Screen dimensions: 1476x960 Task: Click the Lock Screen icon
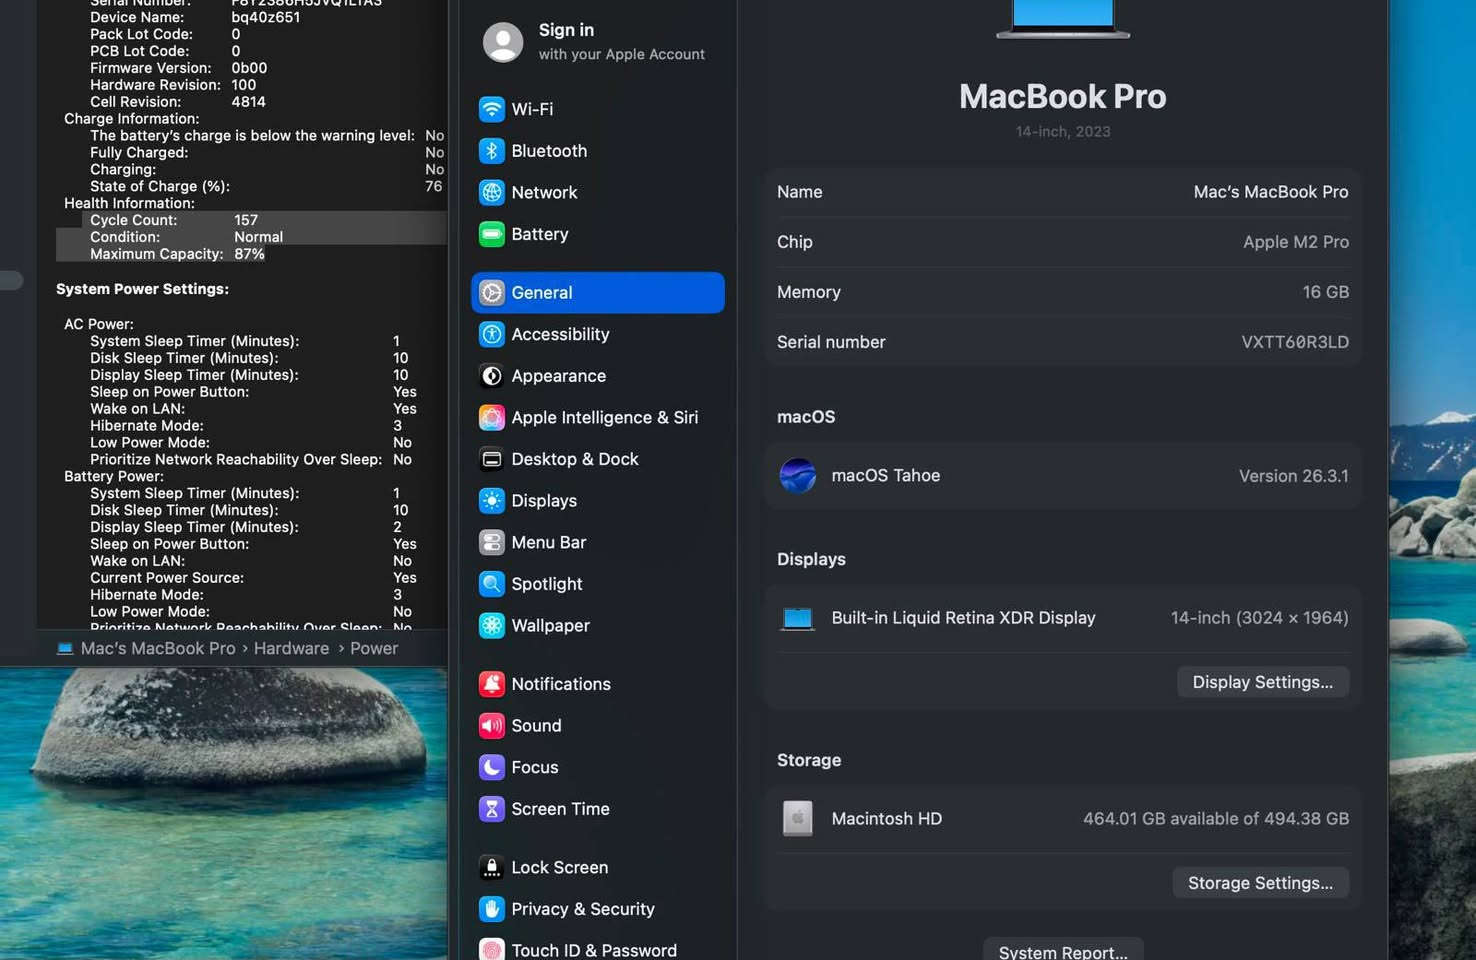tap(491, 867)
